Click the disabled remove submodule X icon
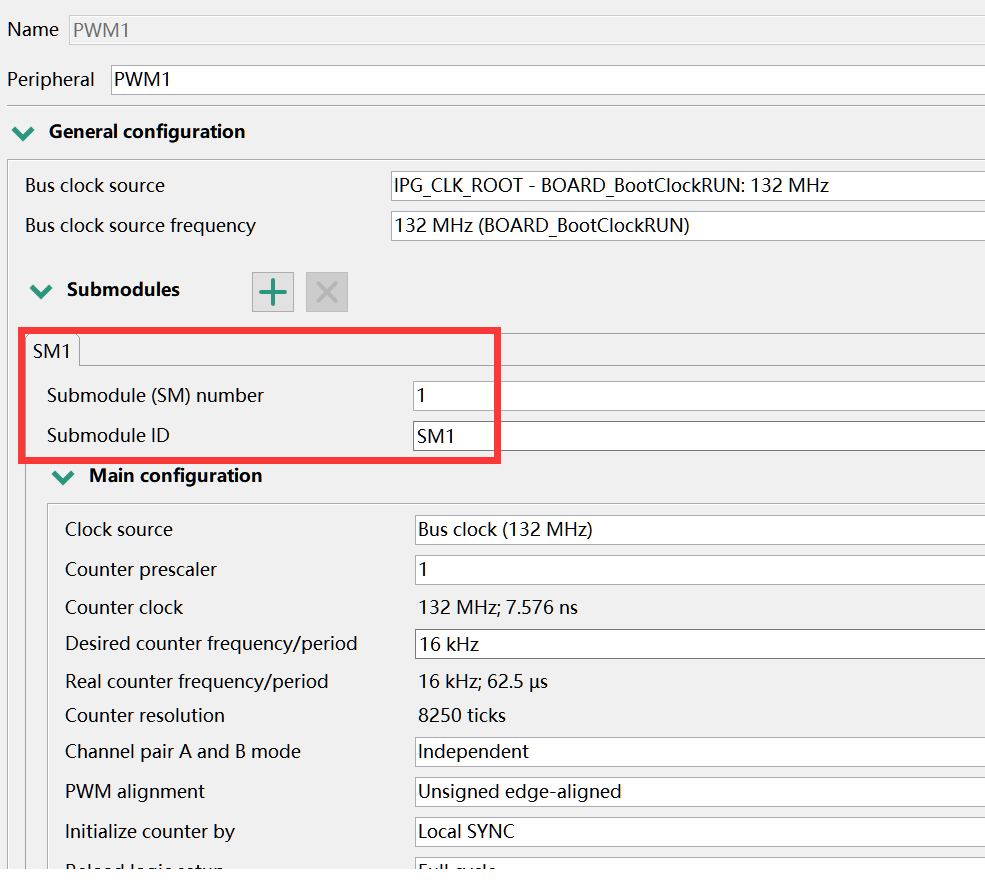The height and width of the screenshot is (882, 985). (327, 292)
